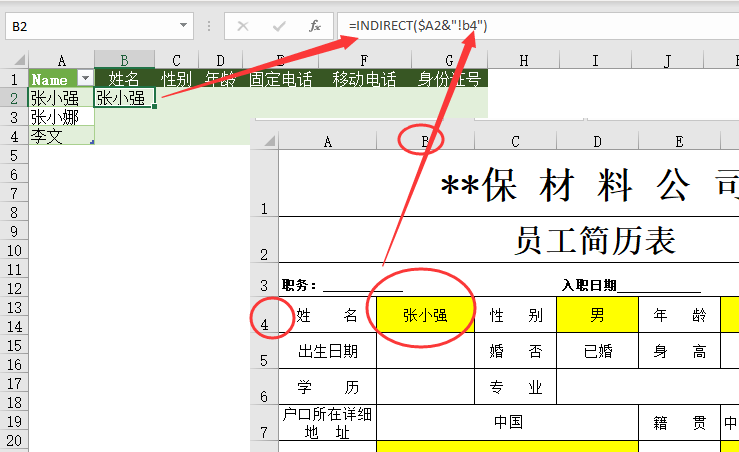Click the 固定电话 header cell
The image size is (739, 452).
[x=280, y=79]
